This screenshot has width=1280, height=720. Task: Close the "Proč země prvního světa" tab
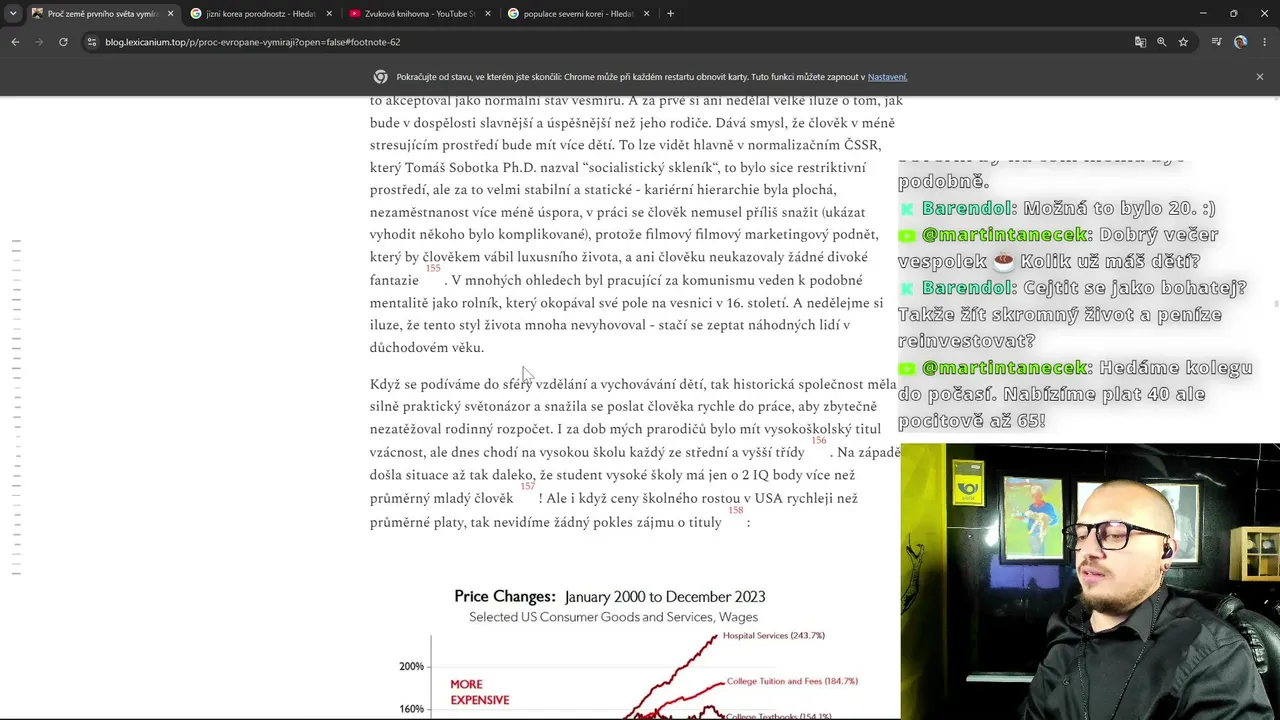click(x=170, y=14)
